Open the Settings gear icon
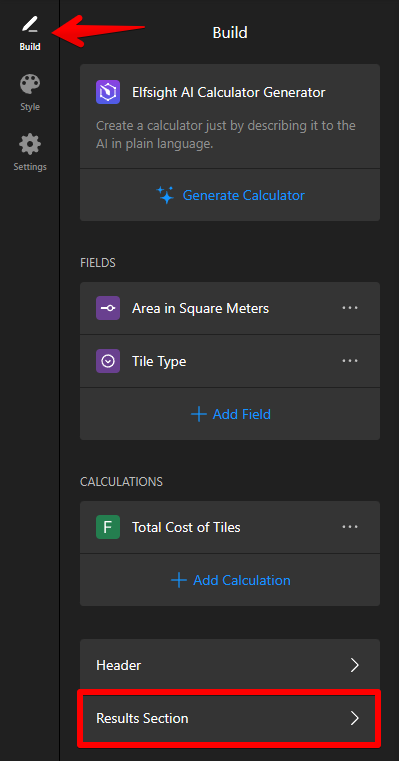Screen dimensions: 399x761 pyautogui.click(x=30, y=145)
